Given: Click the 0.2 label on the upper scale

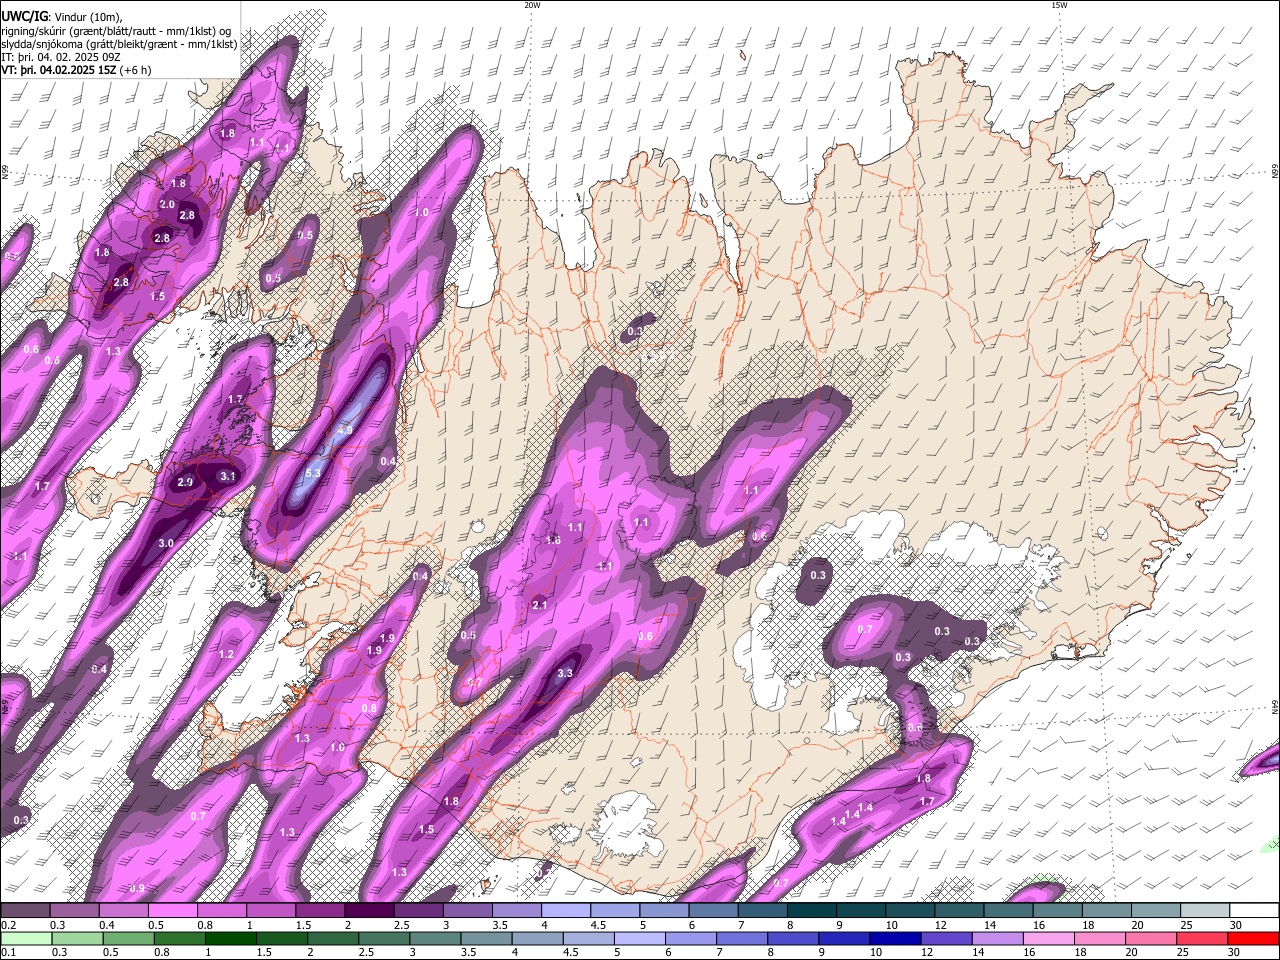Looking at the screenshot, I should [8, 925].
